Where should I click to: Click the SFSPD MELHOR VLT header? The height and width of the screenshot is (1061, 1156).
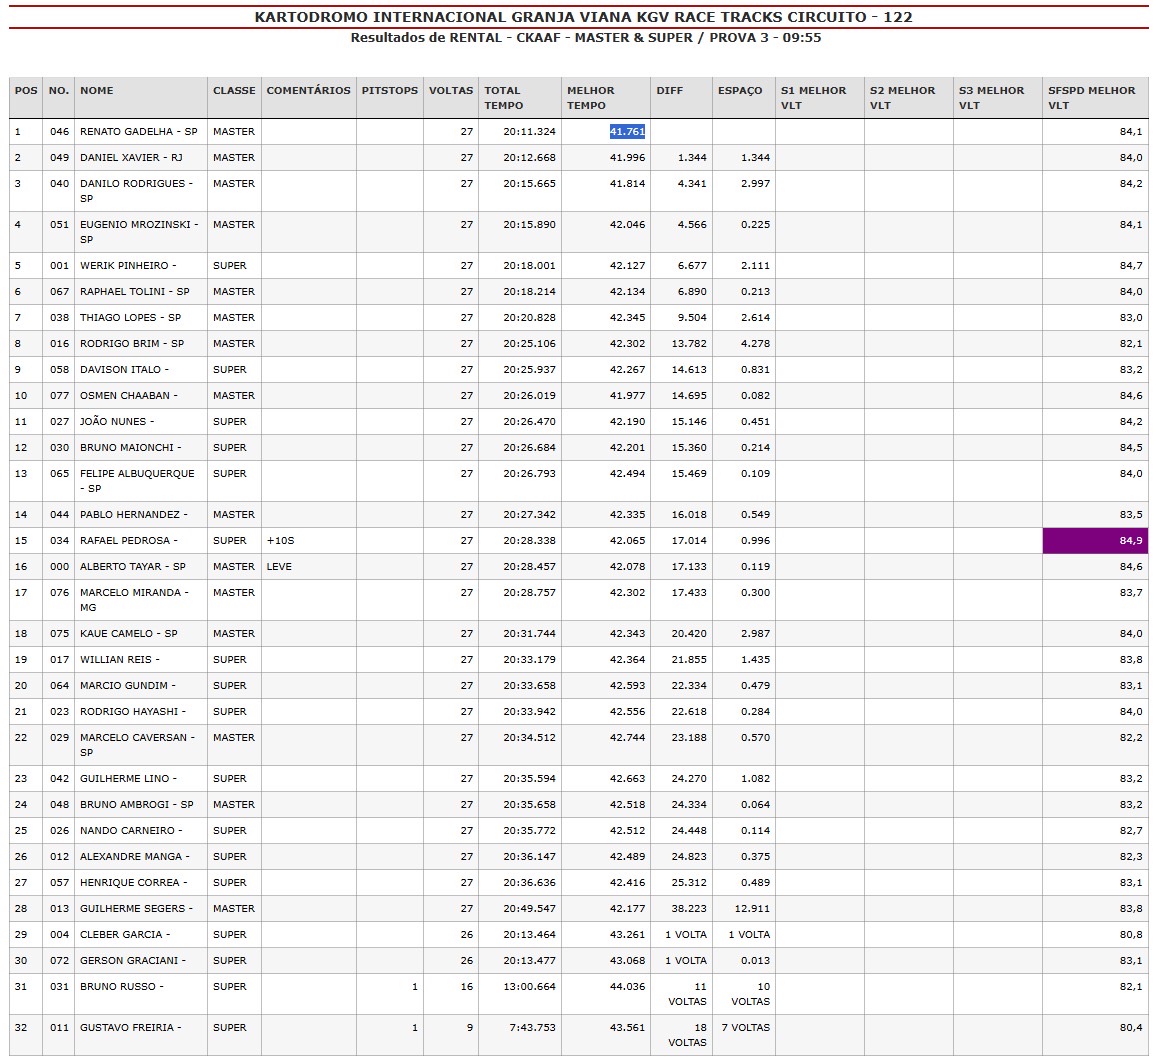[x=1091, y=97]
